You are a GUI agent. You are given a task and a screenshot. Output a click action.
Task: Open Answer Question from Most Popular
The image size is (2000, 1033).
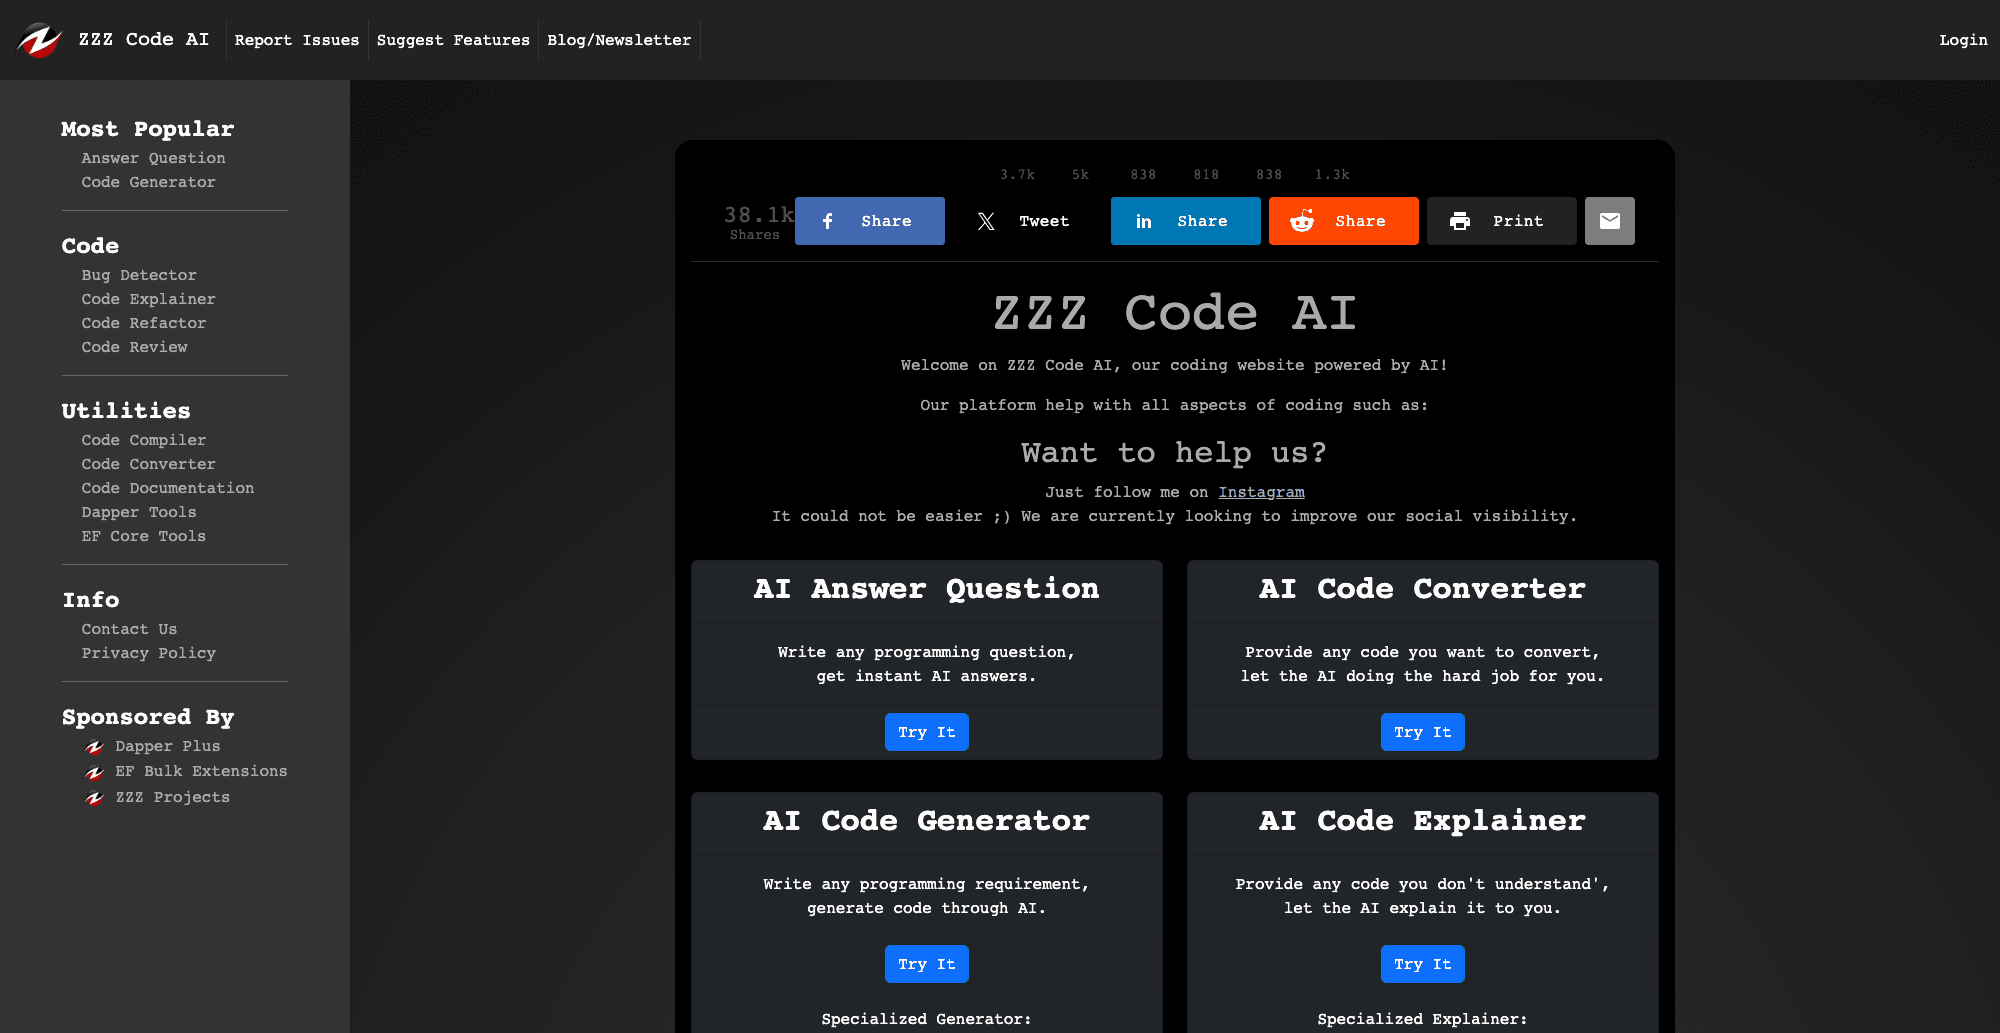click(154, 158)
